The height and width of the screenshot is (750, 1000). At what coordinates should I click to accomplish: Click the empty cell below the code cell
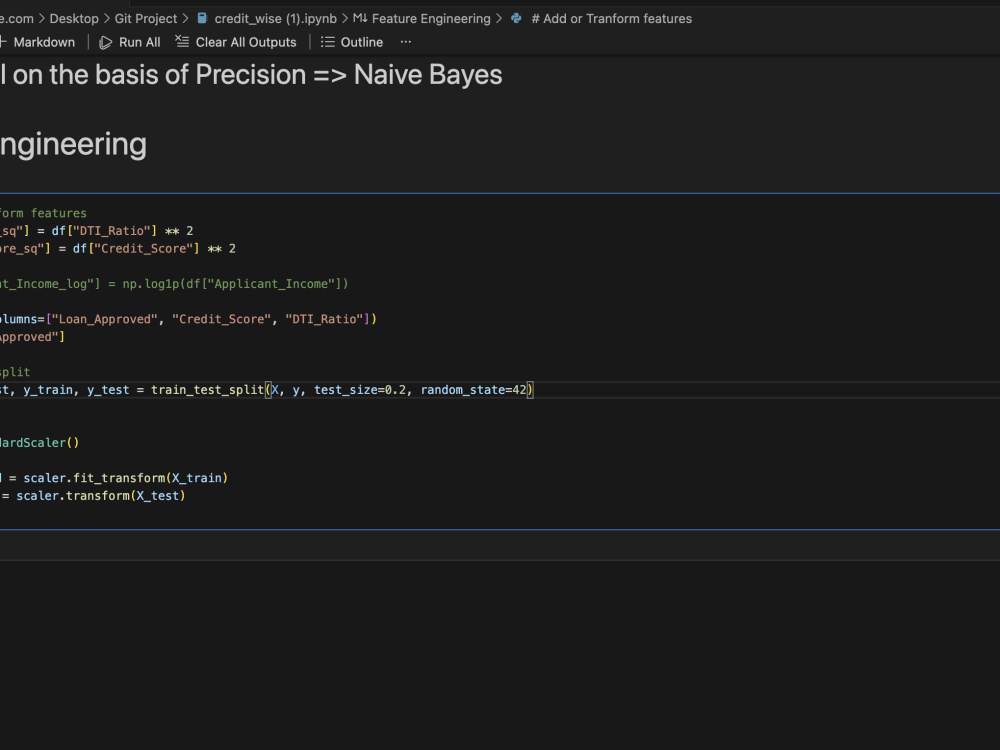(500, 545)
